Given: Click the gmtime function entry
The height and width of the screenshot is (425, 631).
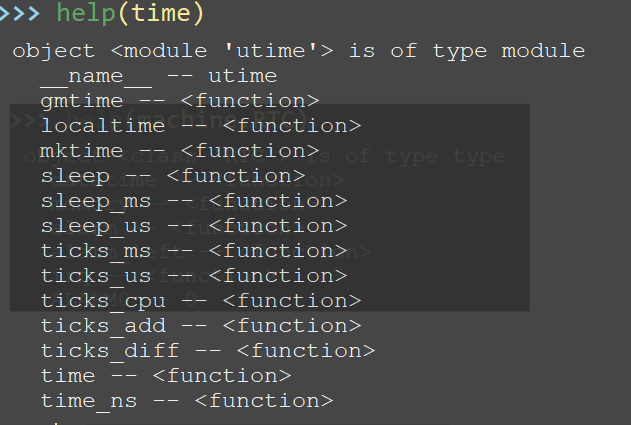Looking at the screenshot, I should coord(180,101).
